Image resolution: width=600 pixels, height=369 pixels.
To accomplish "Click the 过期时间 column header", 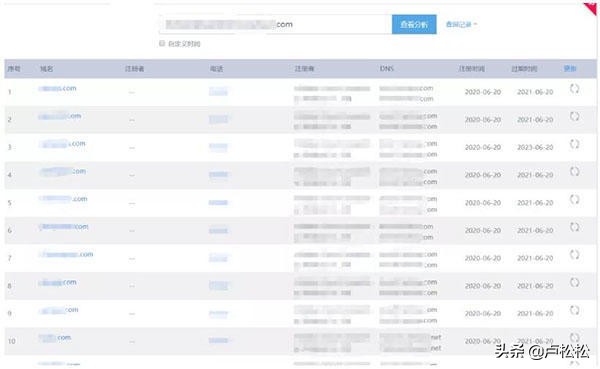I will pyautogui.click(x=524, y=69).
